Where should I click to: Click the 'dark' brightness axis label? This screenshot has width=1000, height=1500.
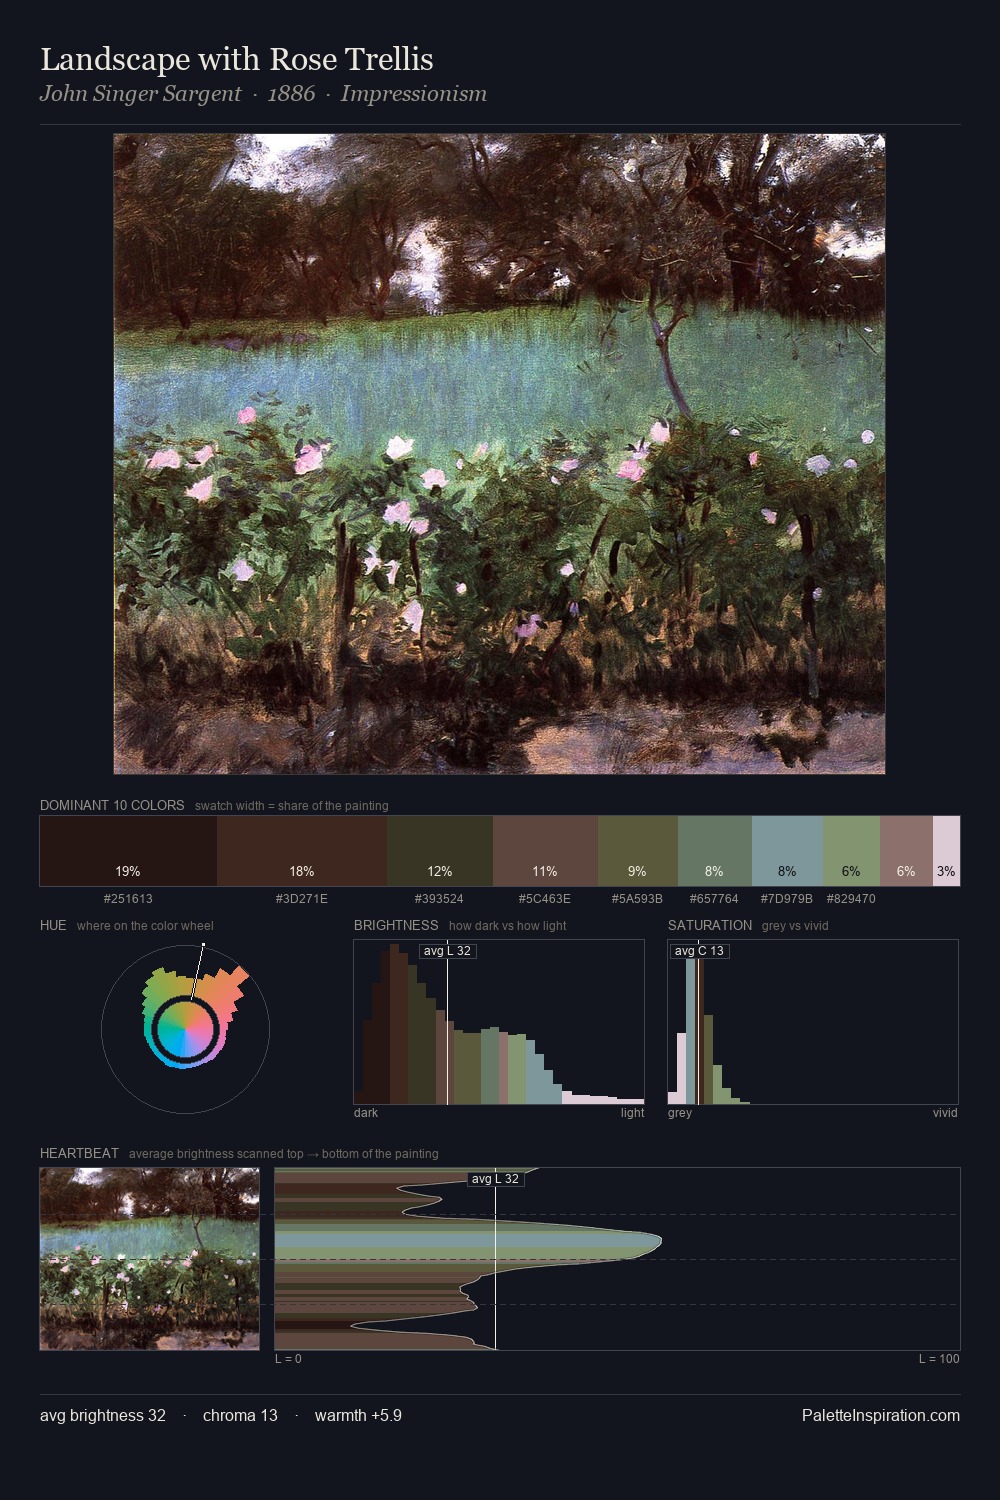[366, 1113]
